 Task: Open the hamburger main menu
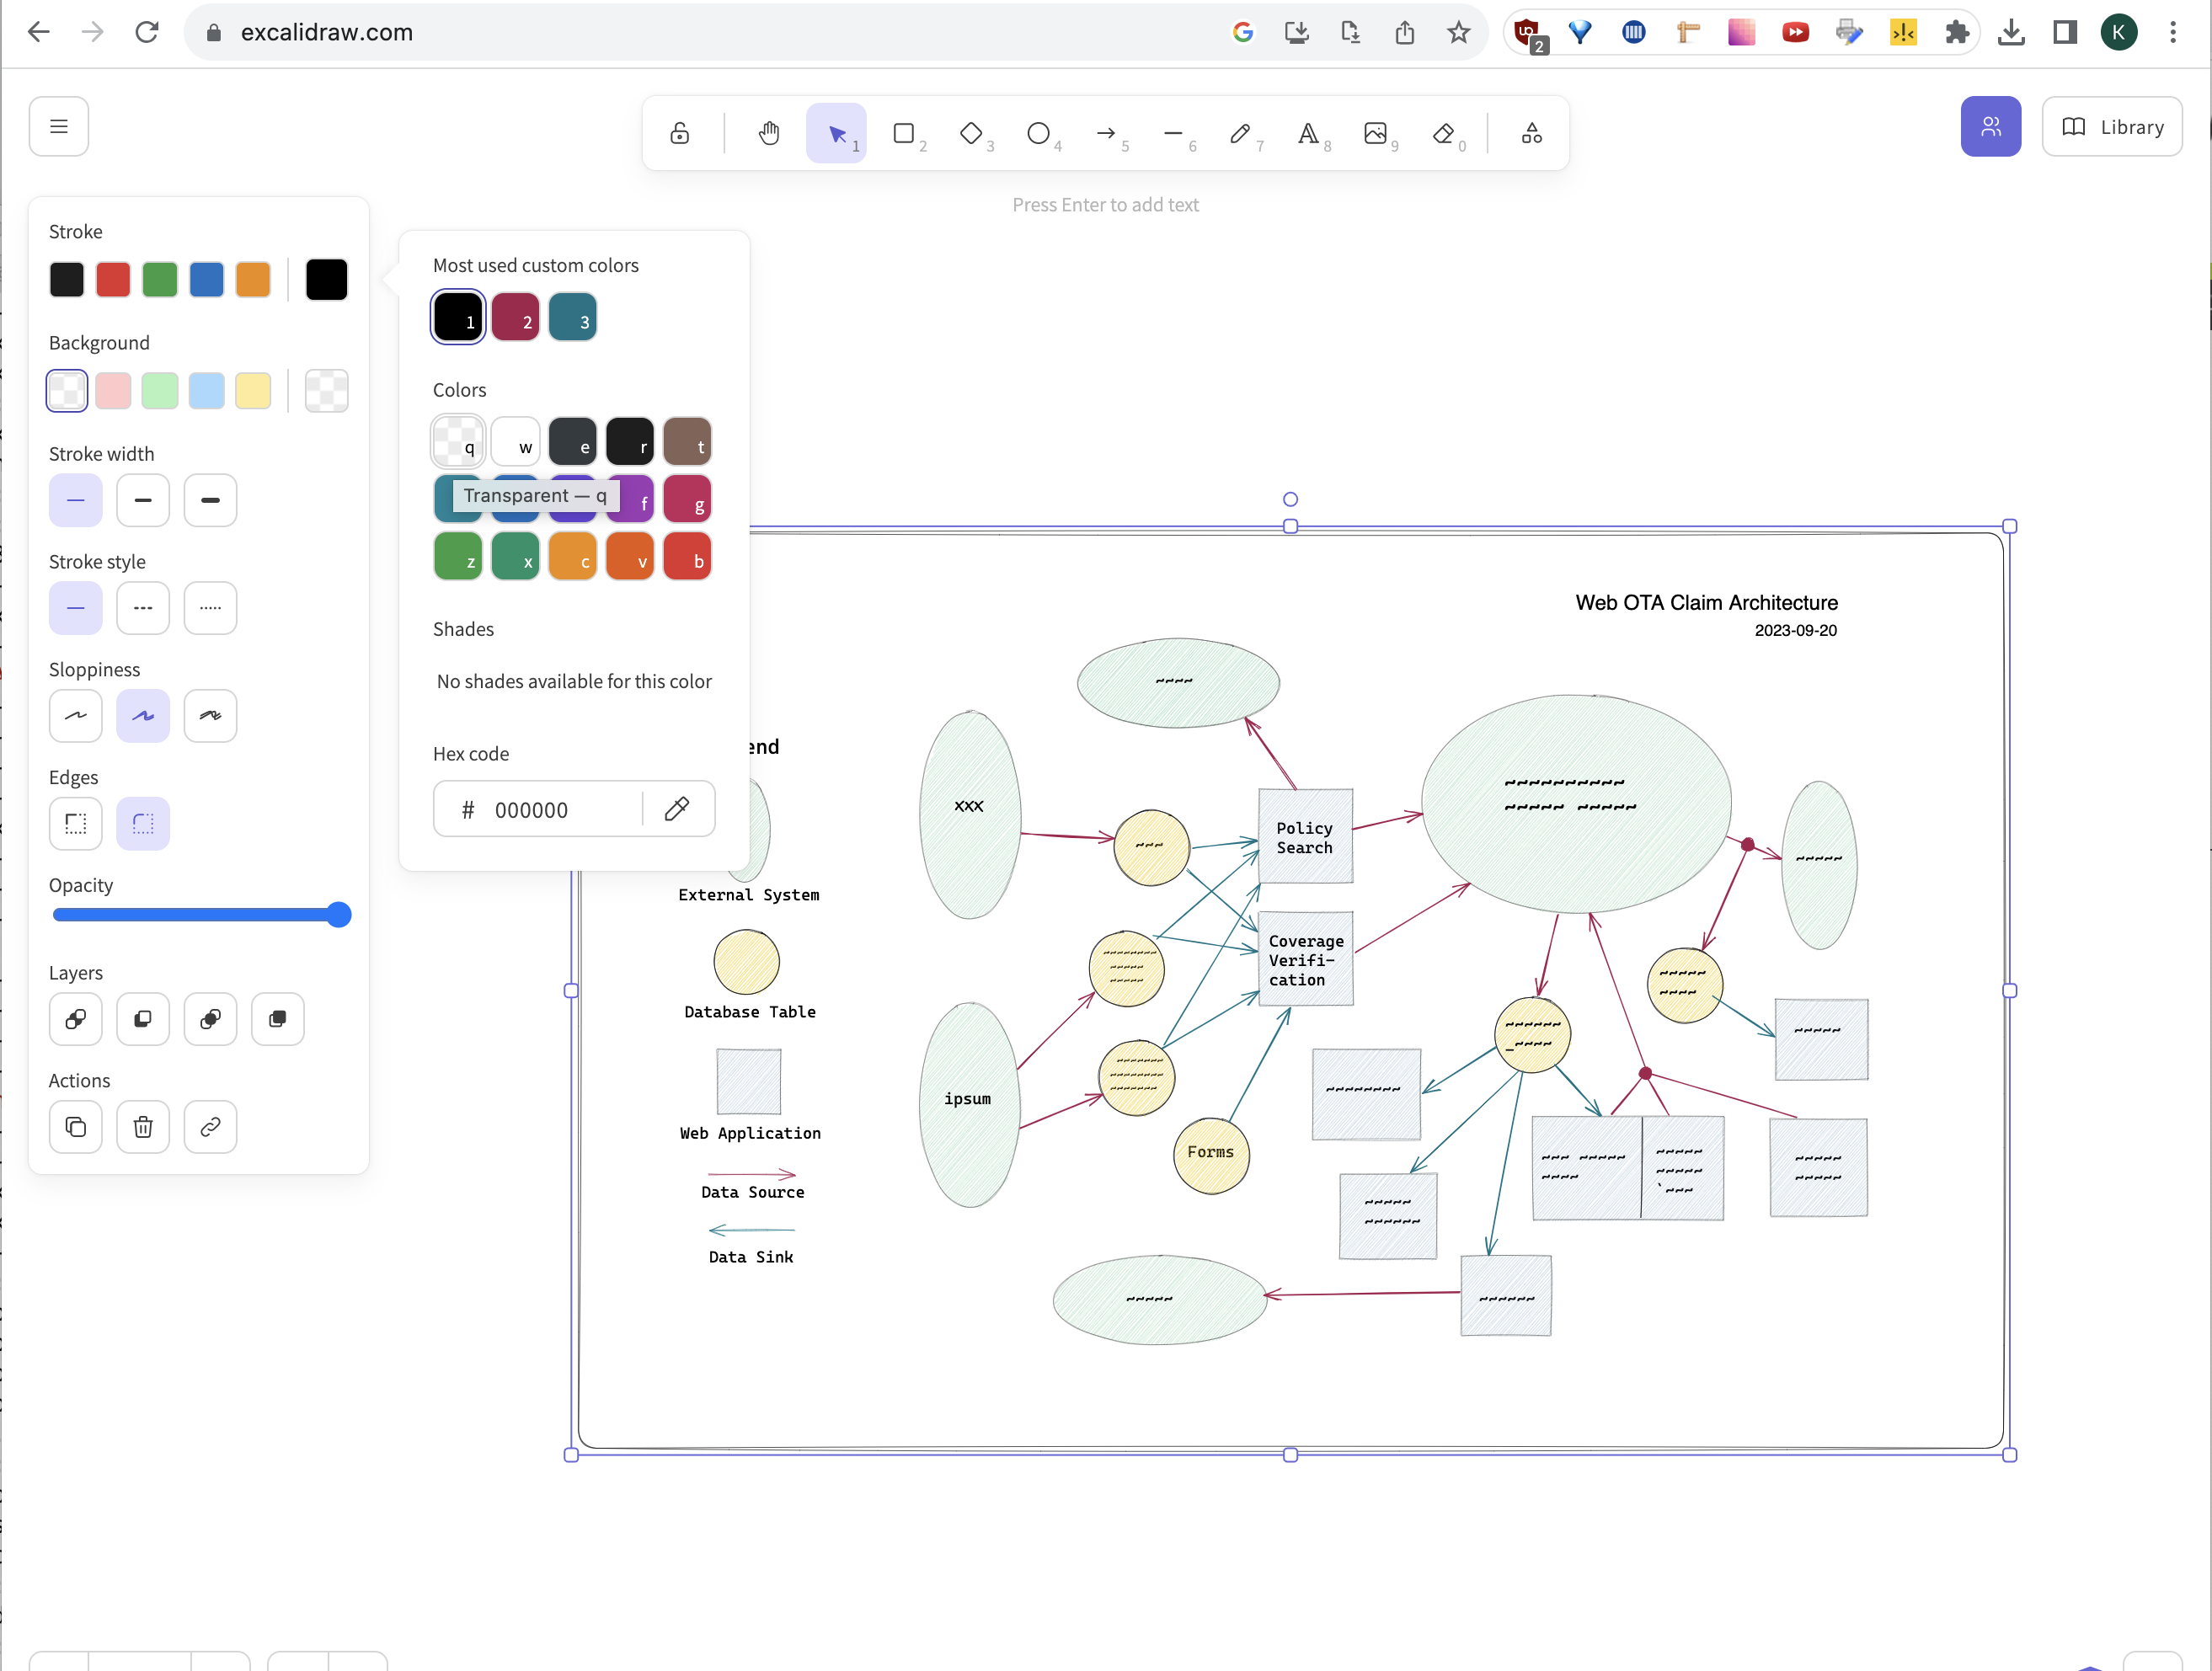pyautogui.click(x=59, y=126)
